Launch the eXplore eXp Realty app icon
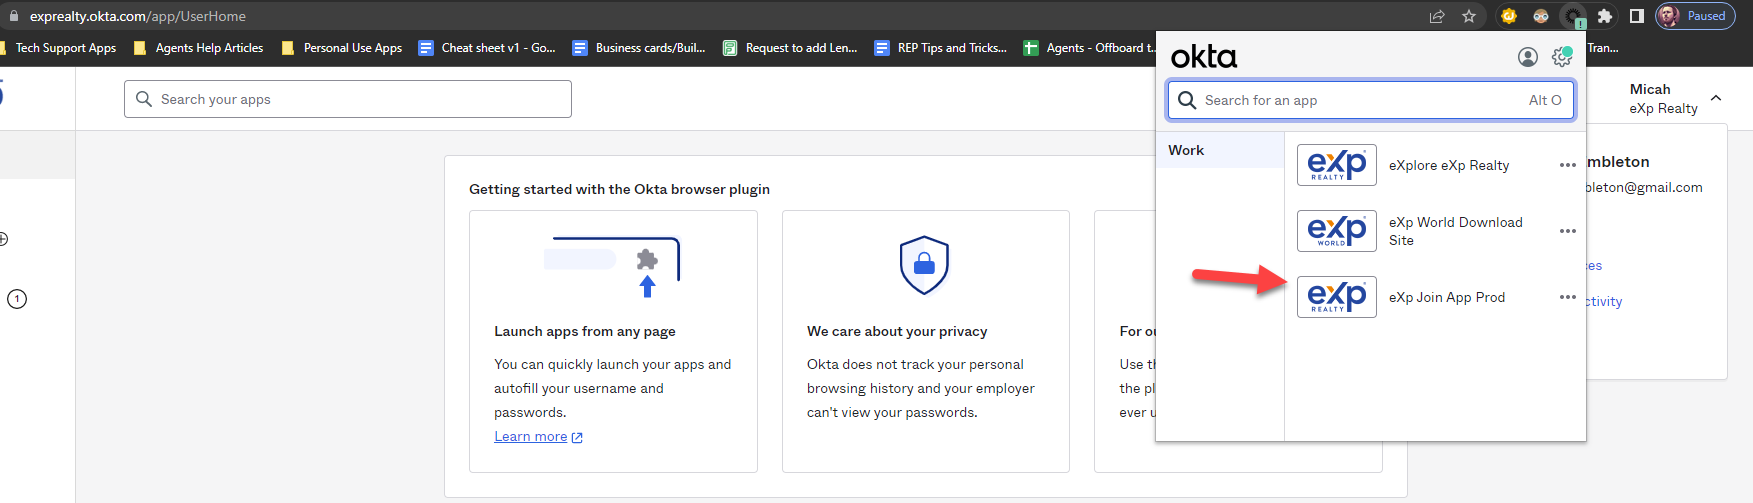 click(1336, 165)
